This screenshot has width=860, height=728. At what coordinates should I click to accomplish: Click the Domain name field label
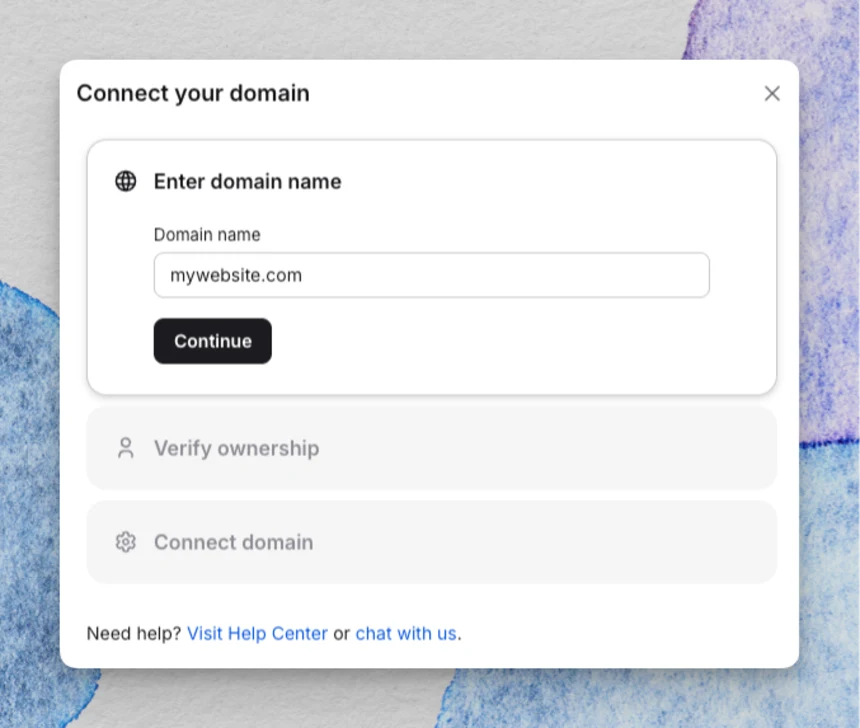207,234
